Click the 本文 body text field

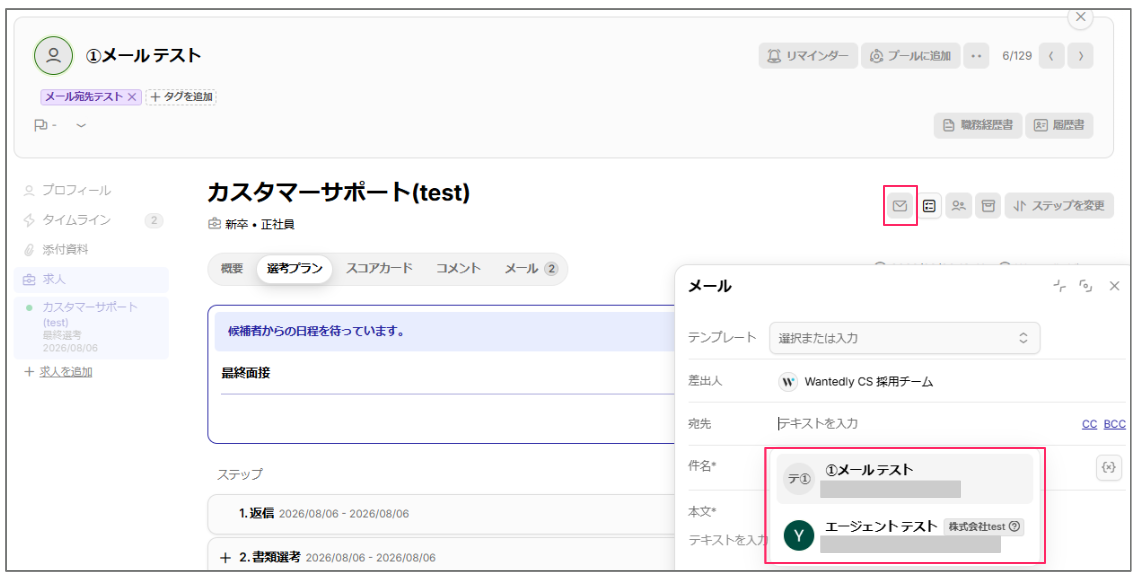(x=729, y=540)
